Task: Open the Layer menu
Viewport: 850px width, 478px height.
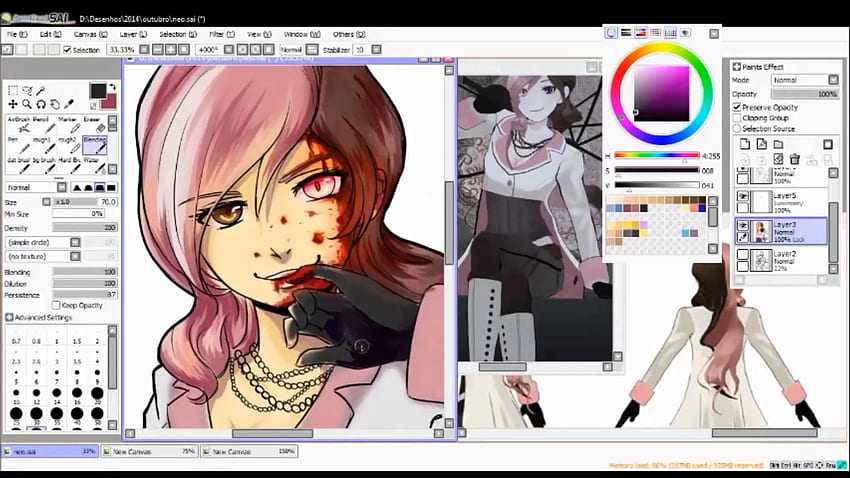Action: [x=133, y=34]
